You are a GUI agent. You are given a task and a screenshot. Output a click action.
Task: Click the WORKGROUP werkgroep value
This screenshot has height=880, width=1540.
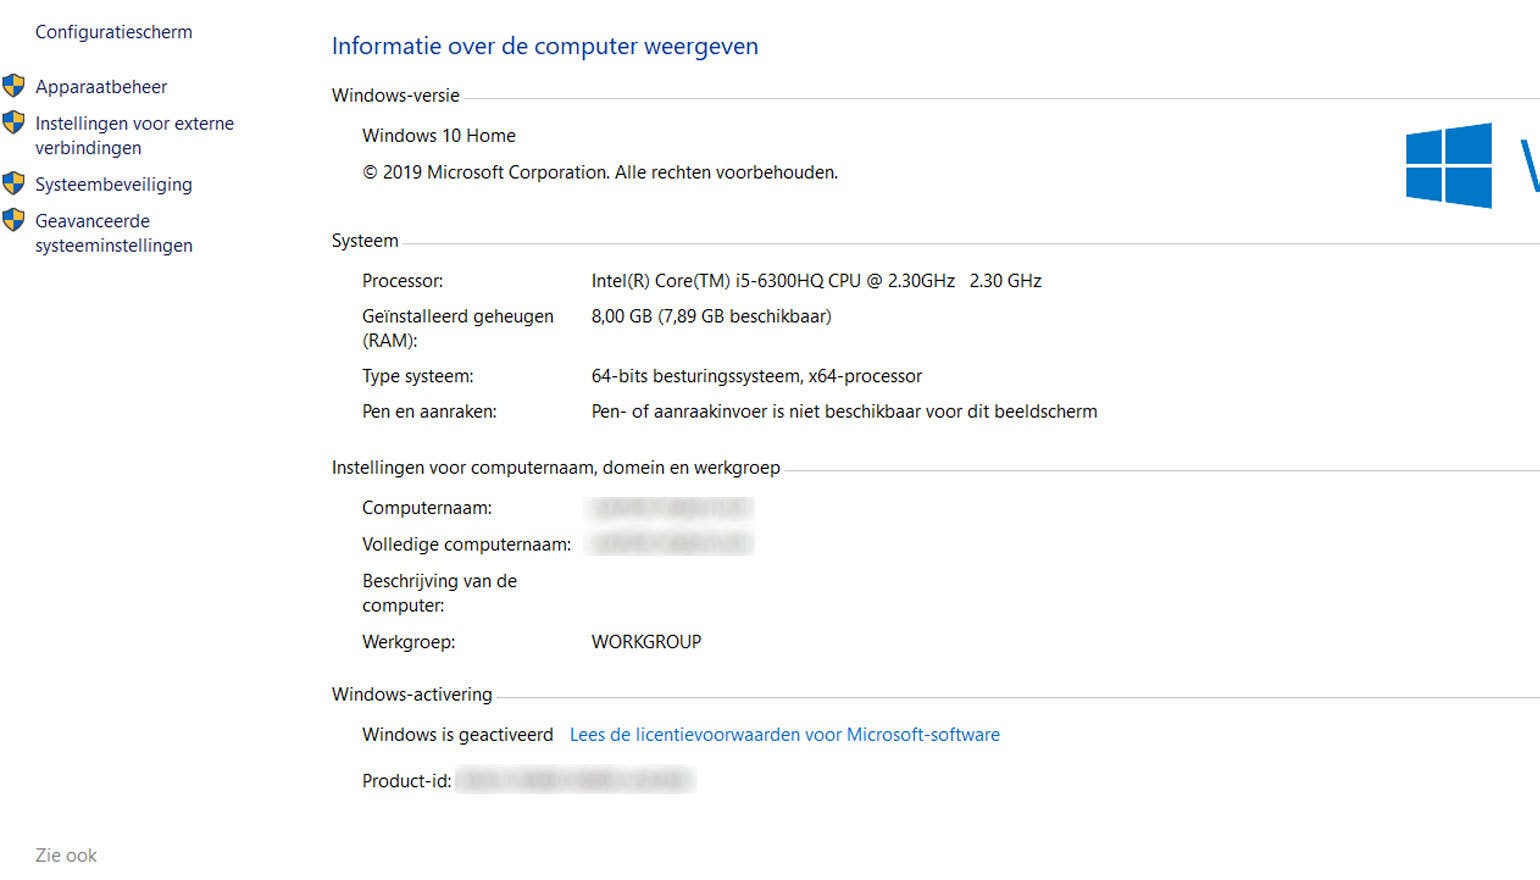[646, 641]
